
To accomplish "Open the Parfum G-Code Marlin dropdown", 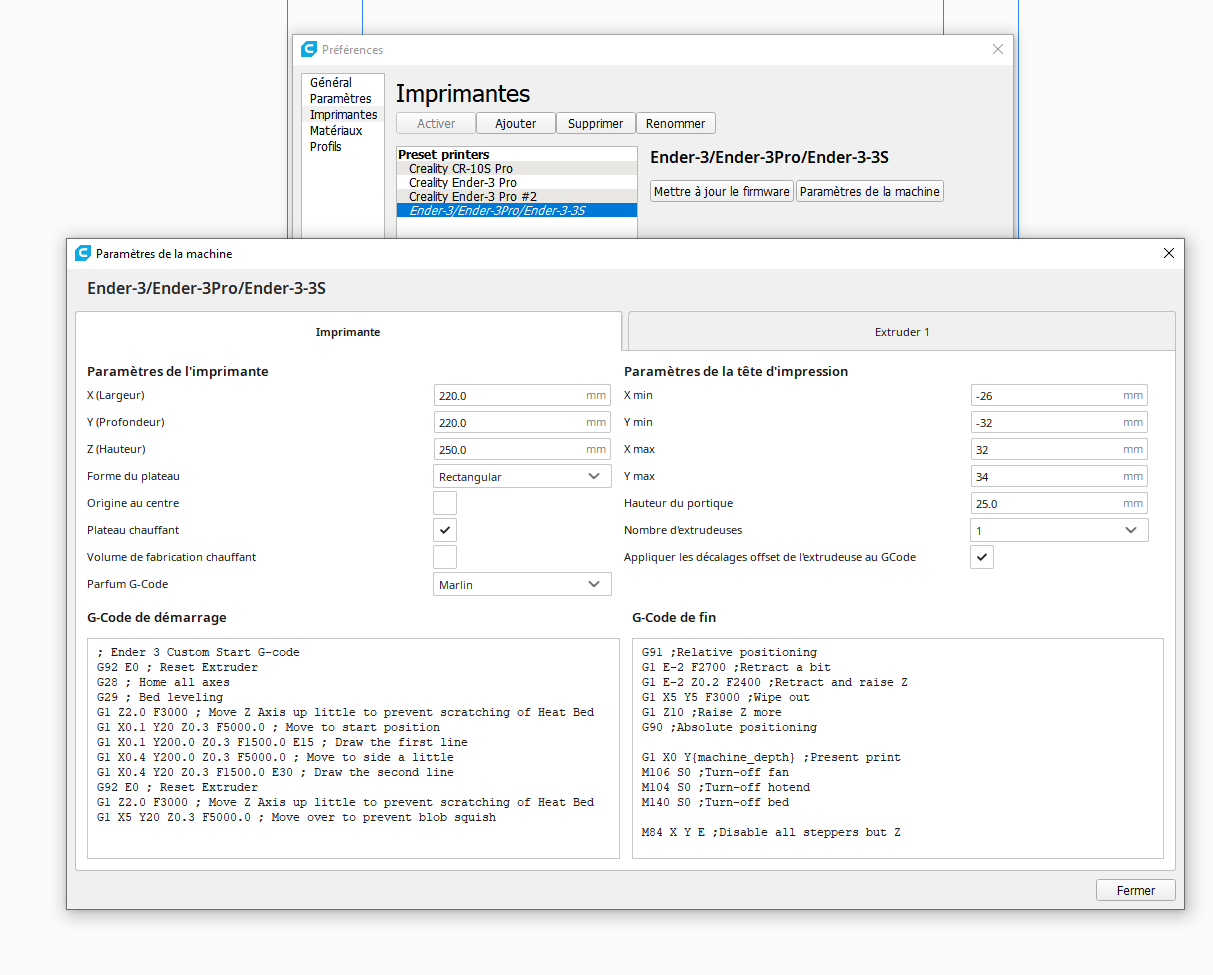I will click(522, 584).
